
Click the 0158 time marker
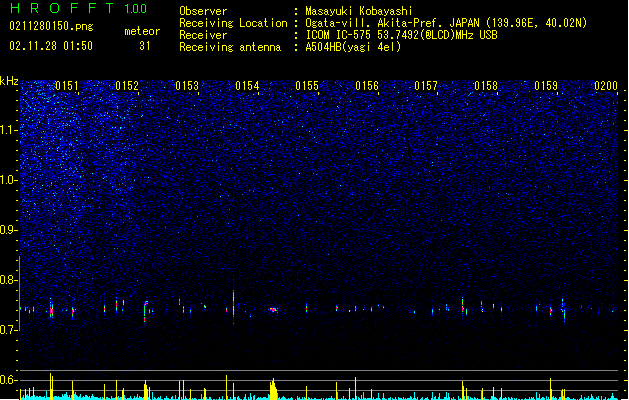coord(486,86)
